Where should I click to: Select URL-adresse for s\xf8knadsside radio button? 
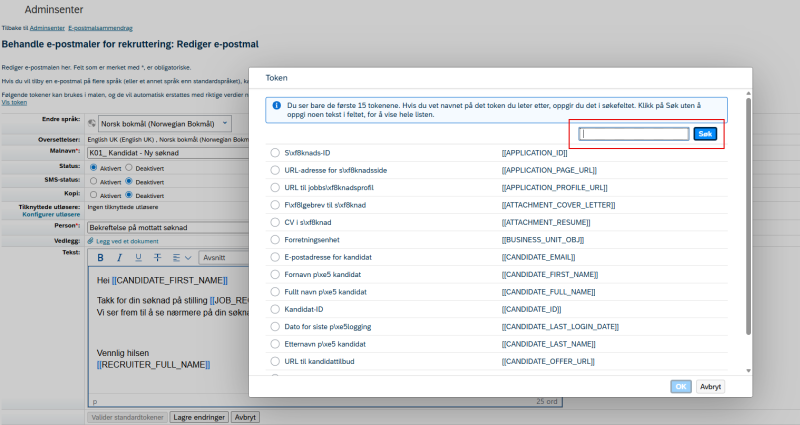[275, 170]
